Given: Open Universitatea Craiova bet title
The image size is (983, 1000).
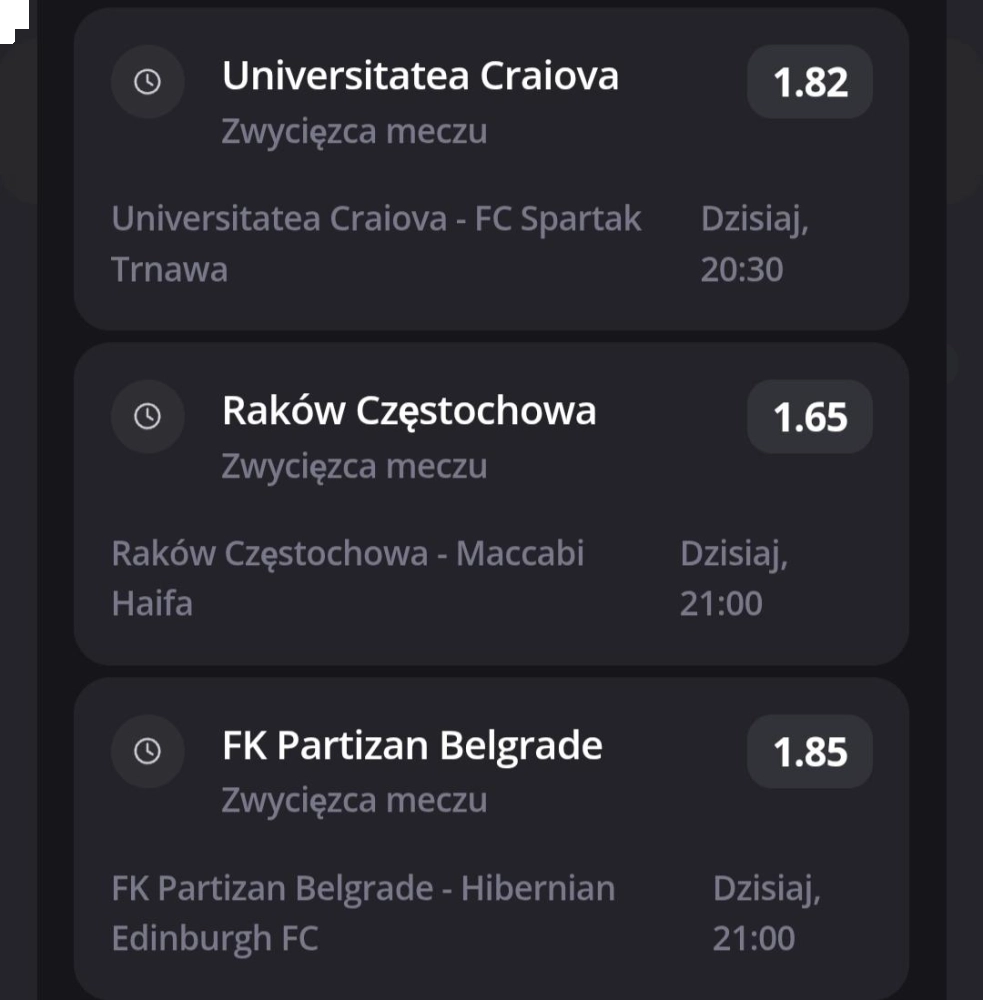Looking at the screenshot, I should [x=420, y=76].
